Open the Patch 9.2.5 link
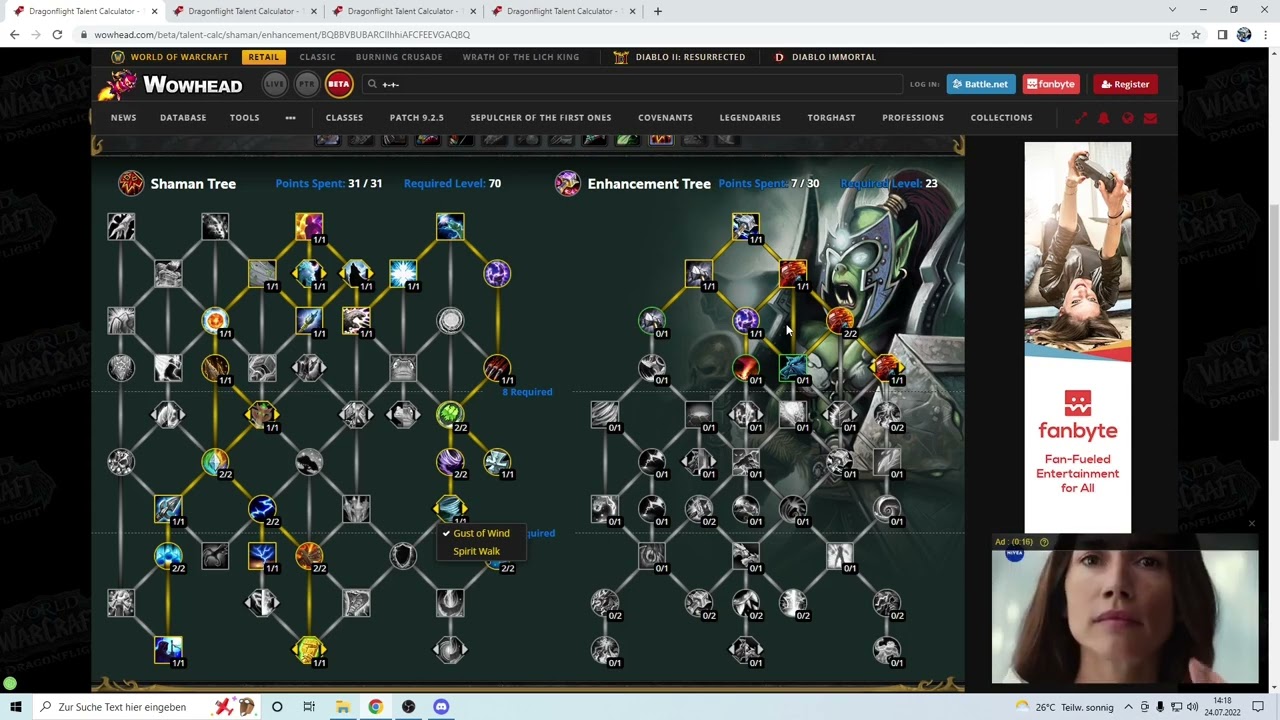This screenshot has height=720, width=1280. pos(416,118)
